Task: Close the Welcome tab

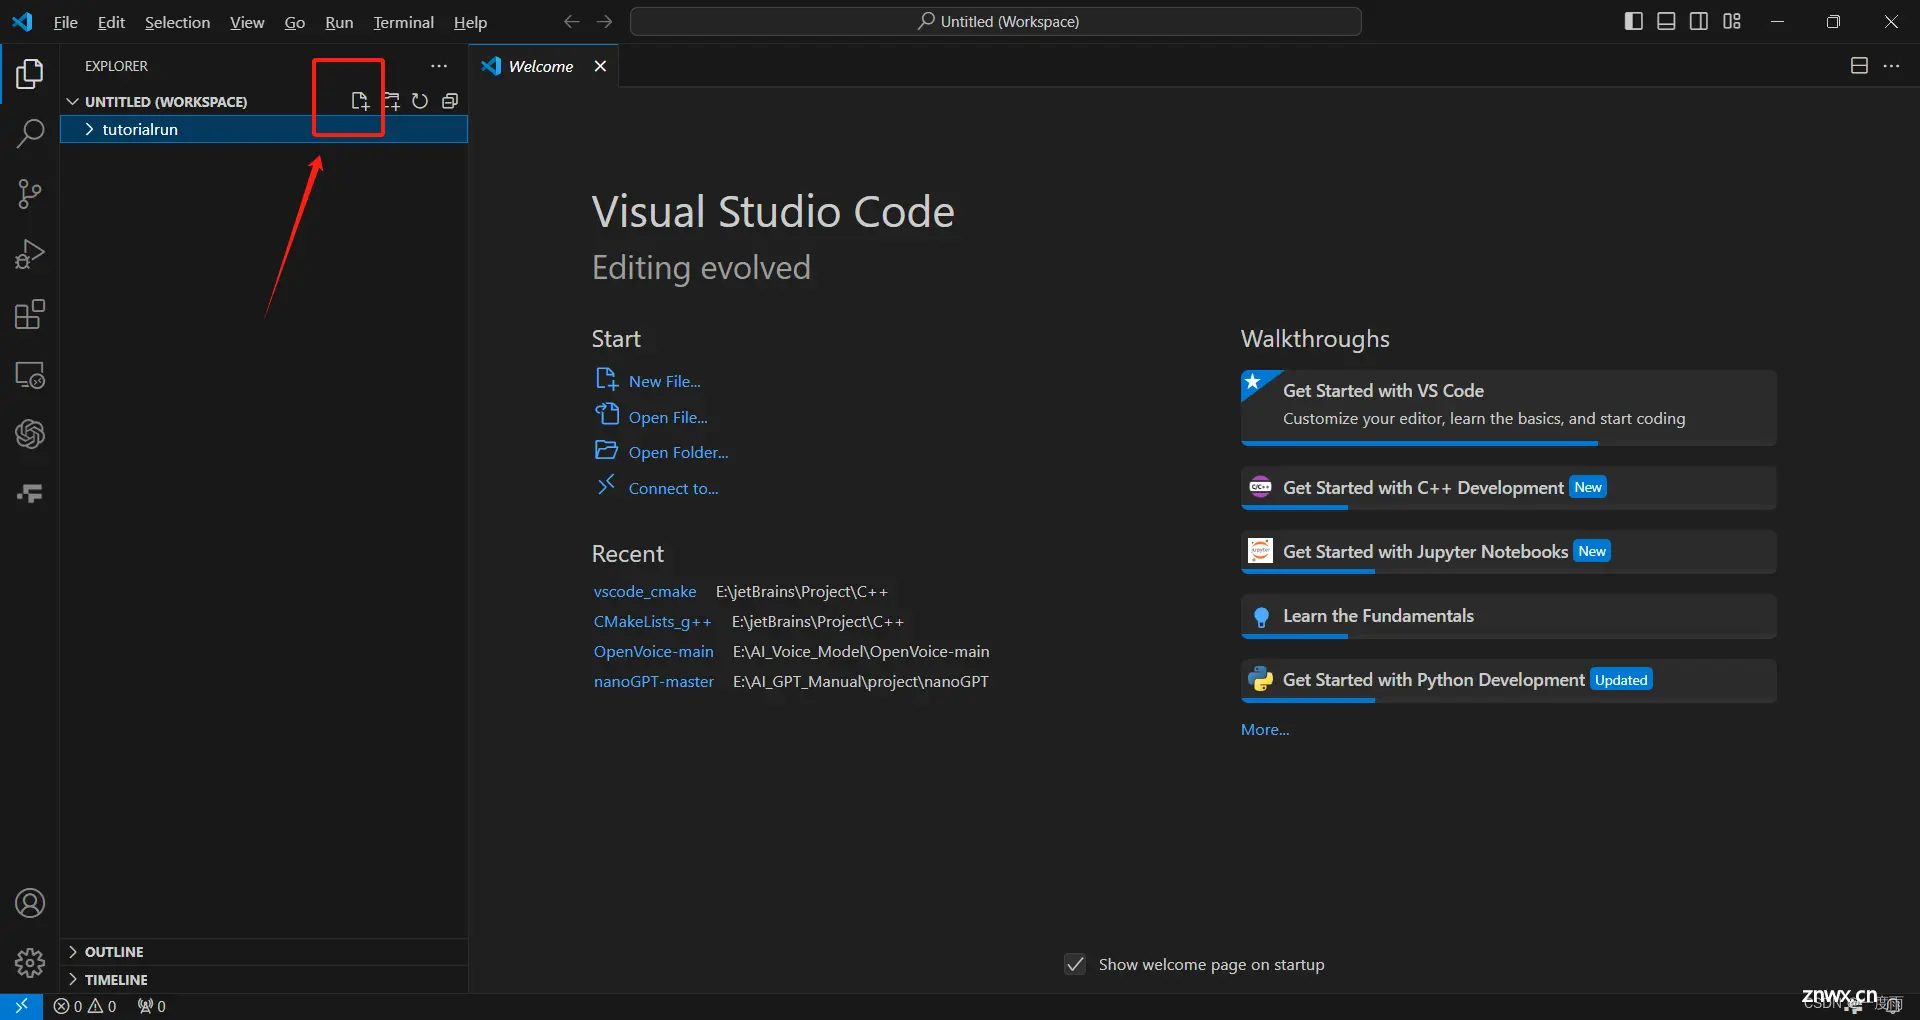Action: pos(600,66)
